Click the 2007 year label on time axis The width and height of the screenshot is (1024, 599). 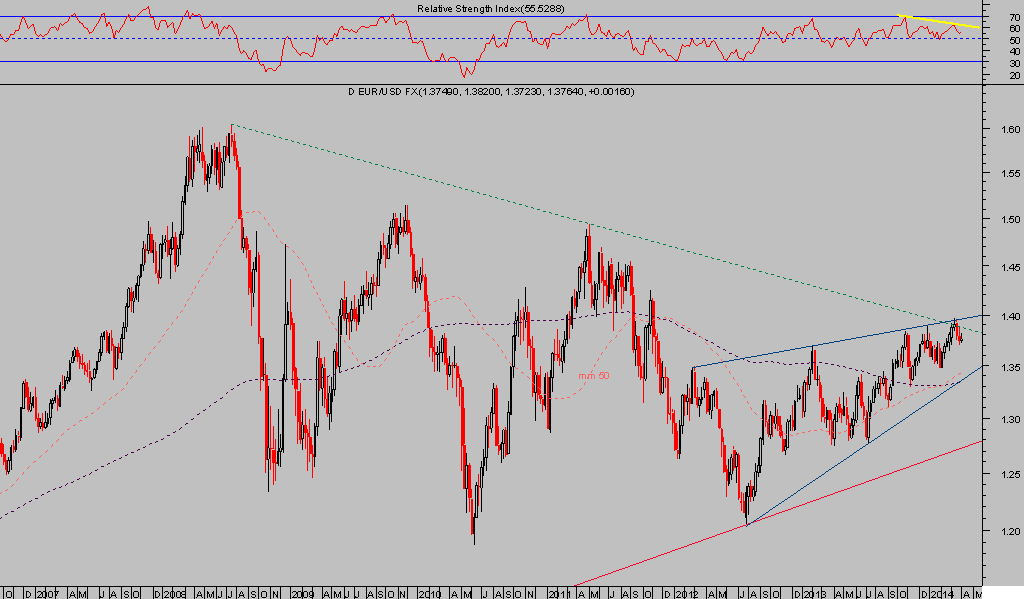click(x=47, y=593)
